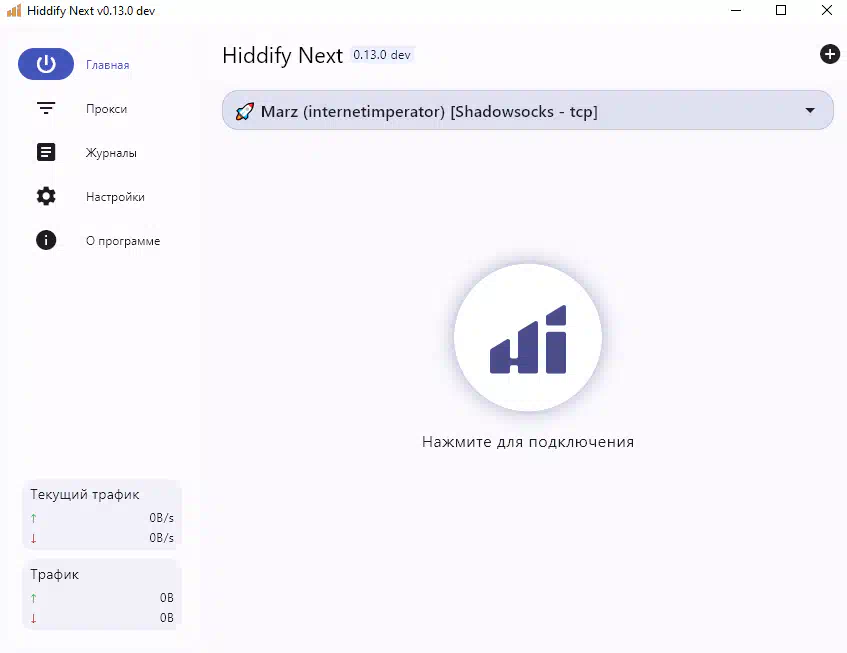Click the rocket icon in profile selector
The height and width of the screenshot is (653, 847).
click(244, 111)
